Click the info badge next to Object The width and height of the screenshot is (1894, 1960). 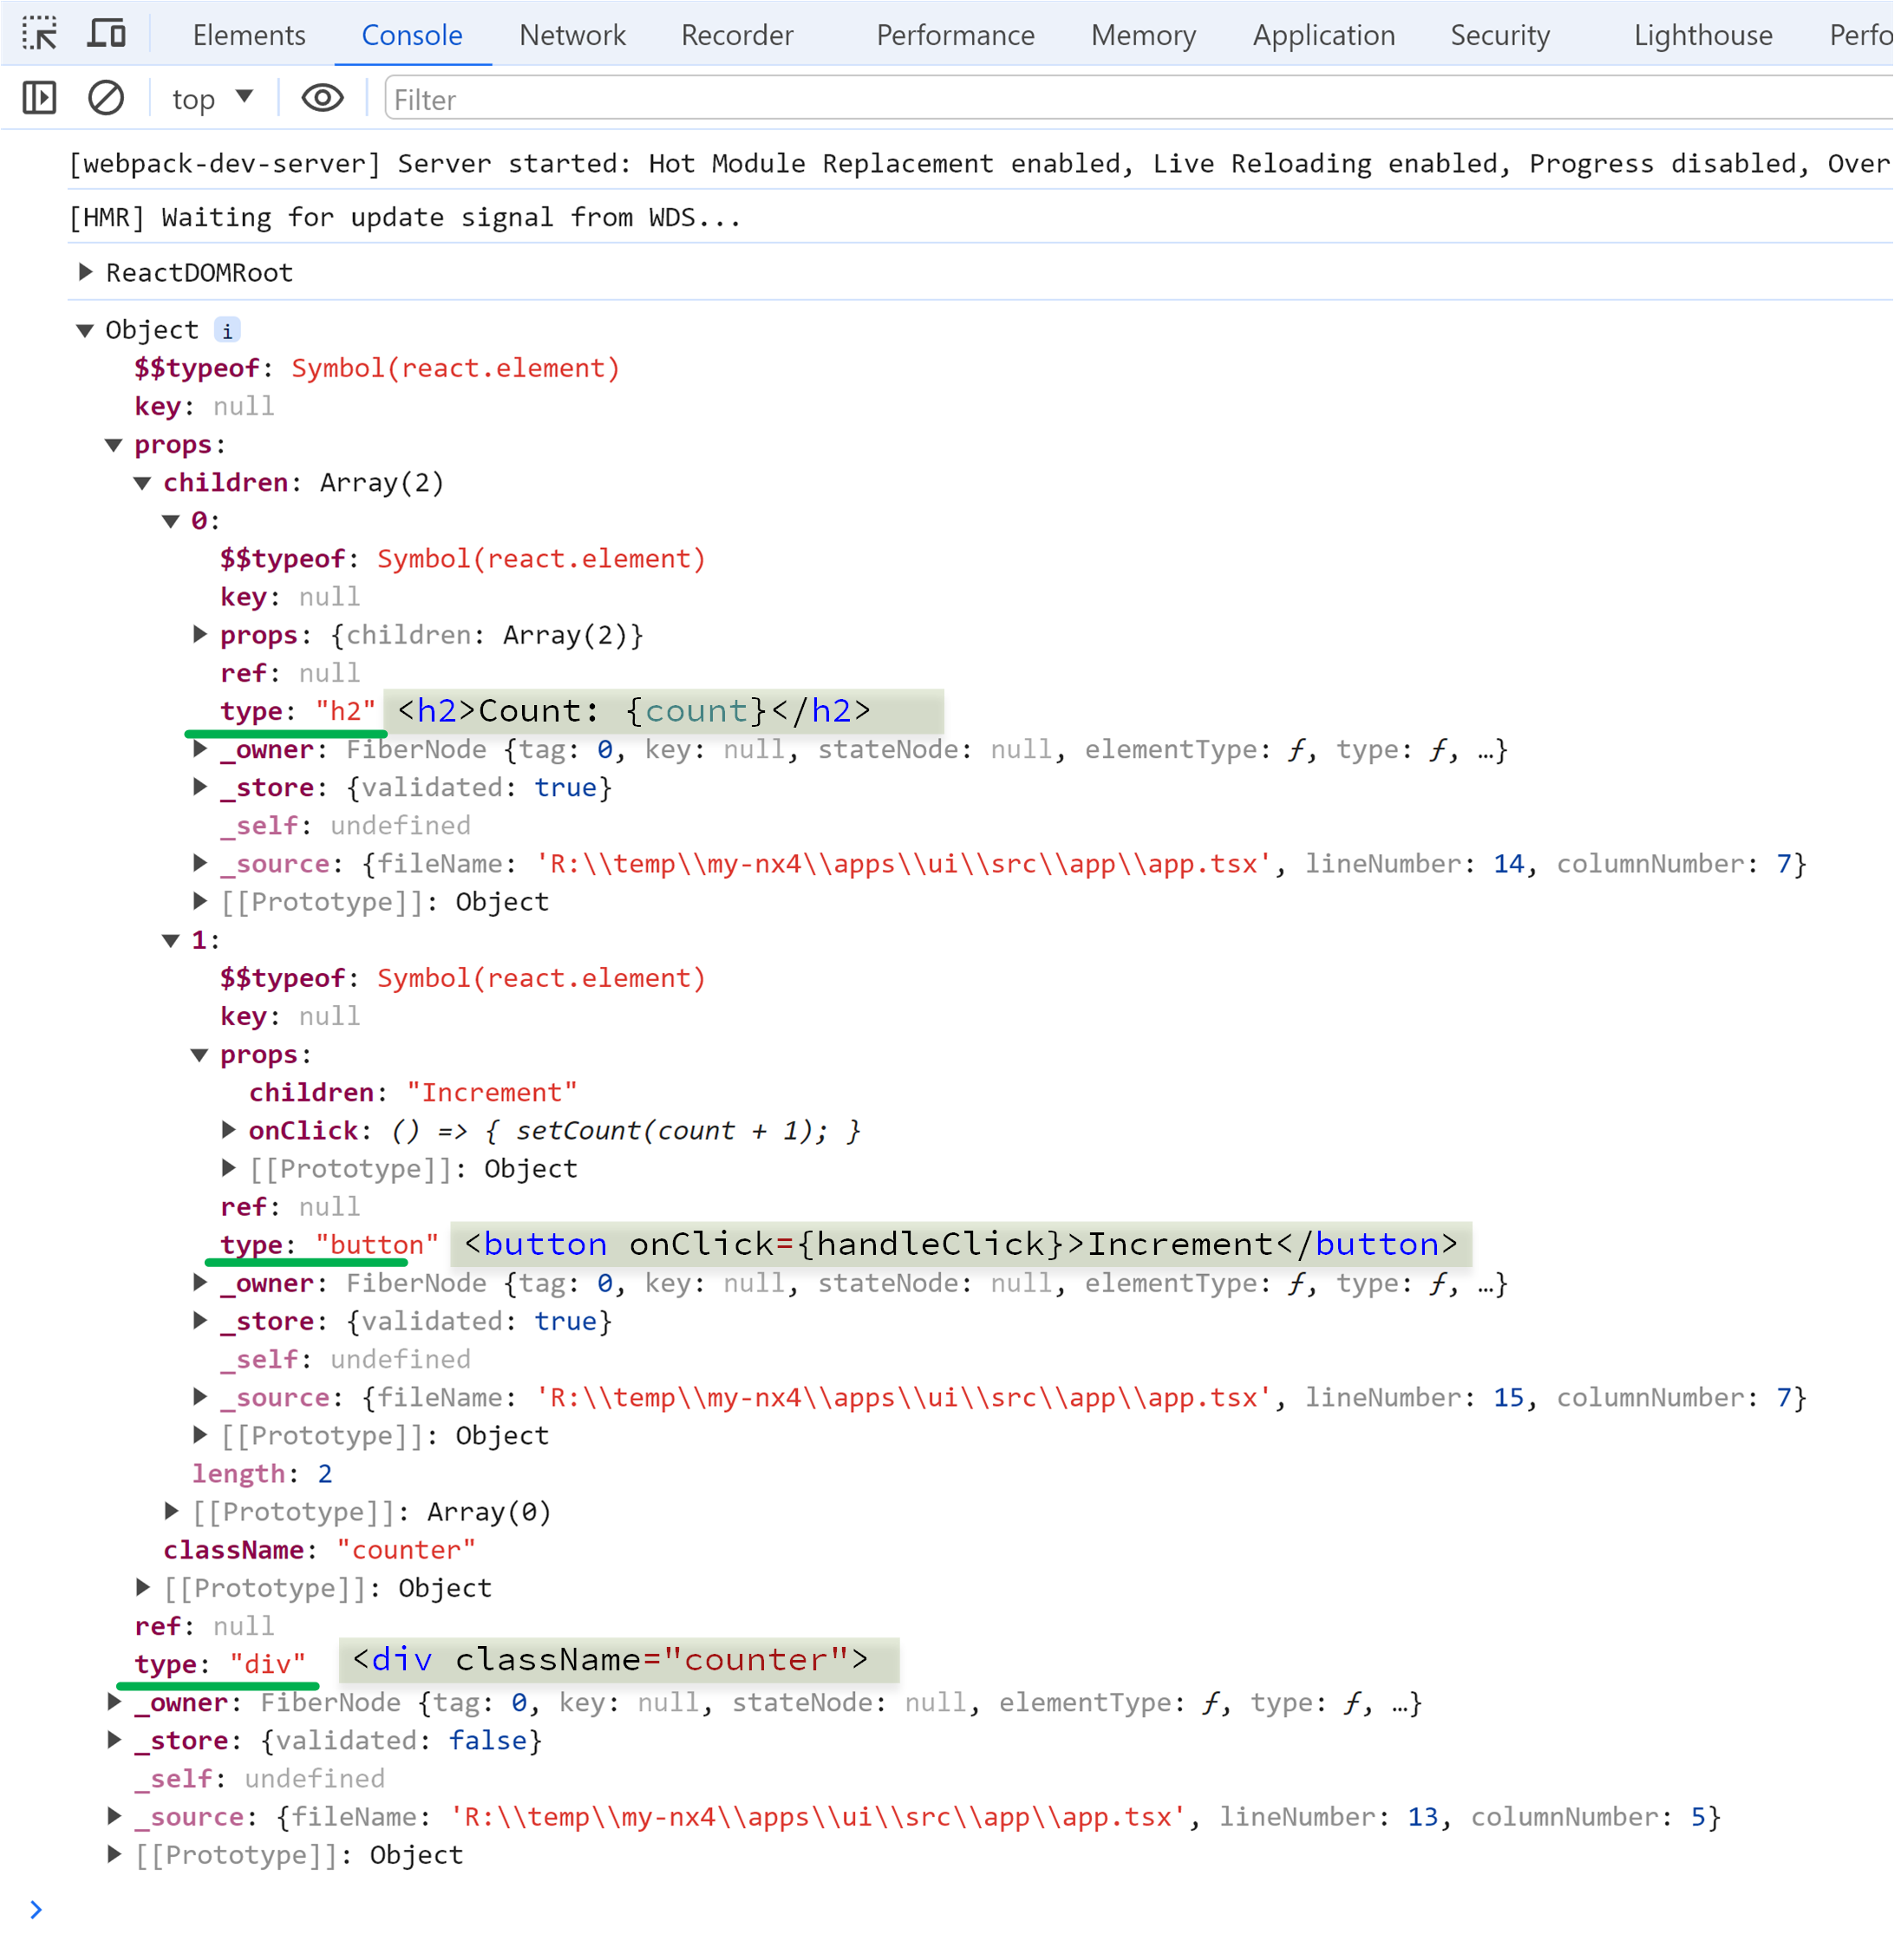pyautogui.click(x=227, y=330)
